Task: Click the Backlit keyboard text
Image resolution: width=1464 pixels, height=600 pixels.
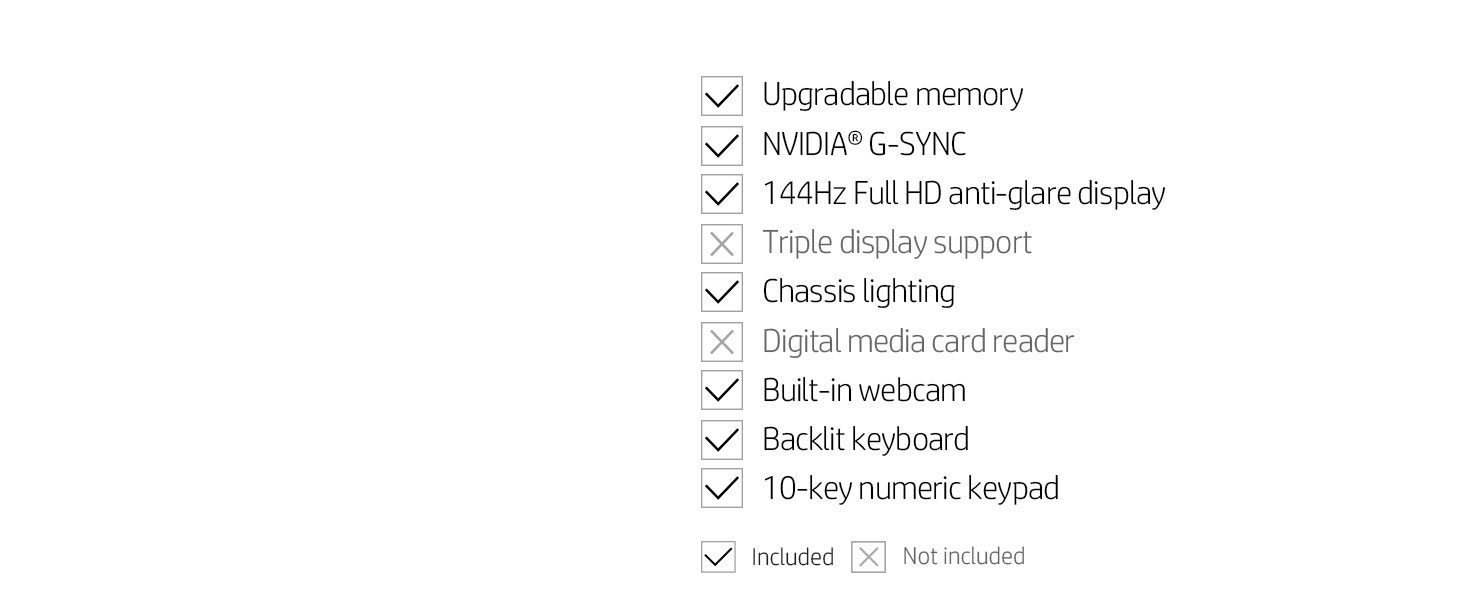Action: pyautogui.click(x=865, y=439)
